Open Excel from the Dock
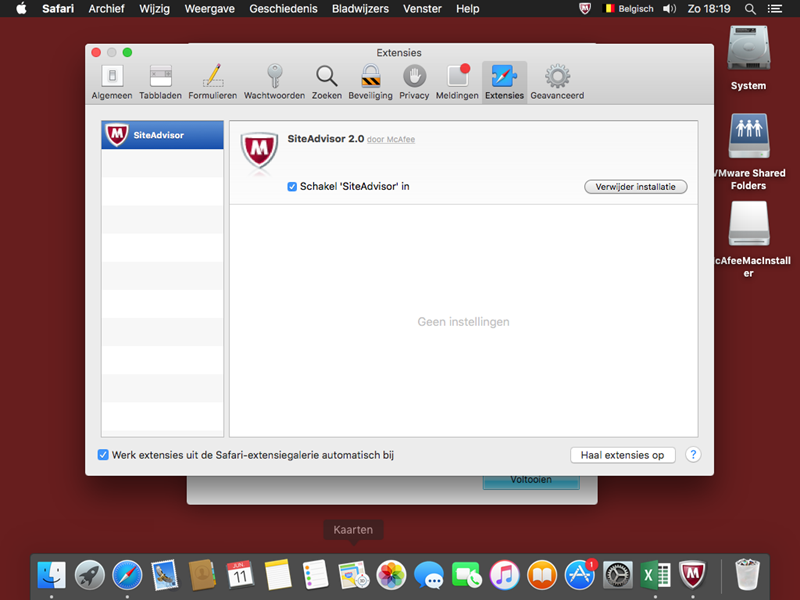The width and height of the screenshot is (800, 600). point(655,574)
